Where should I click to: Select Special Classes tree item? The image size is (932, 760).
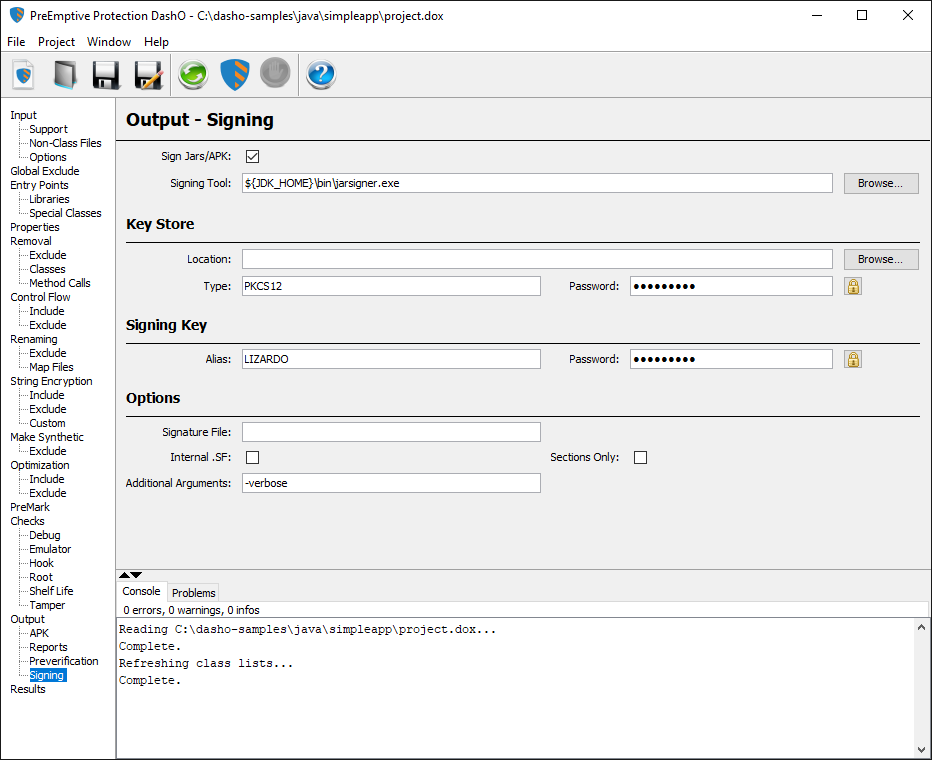tap(65, 213)
